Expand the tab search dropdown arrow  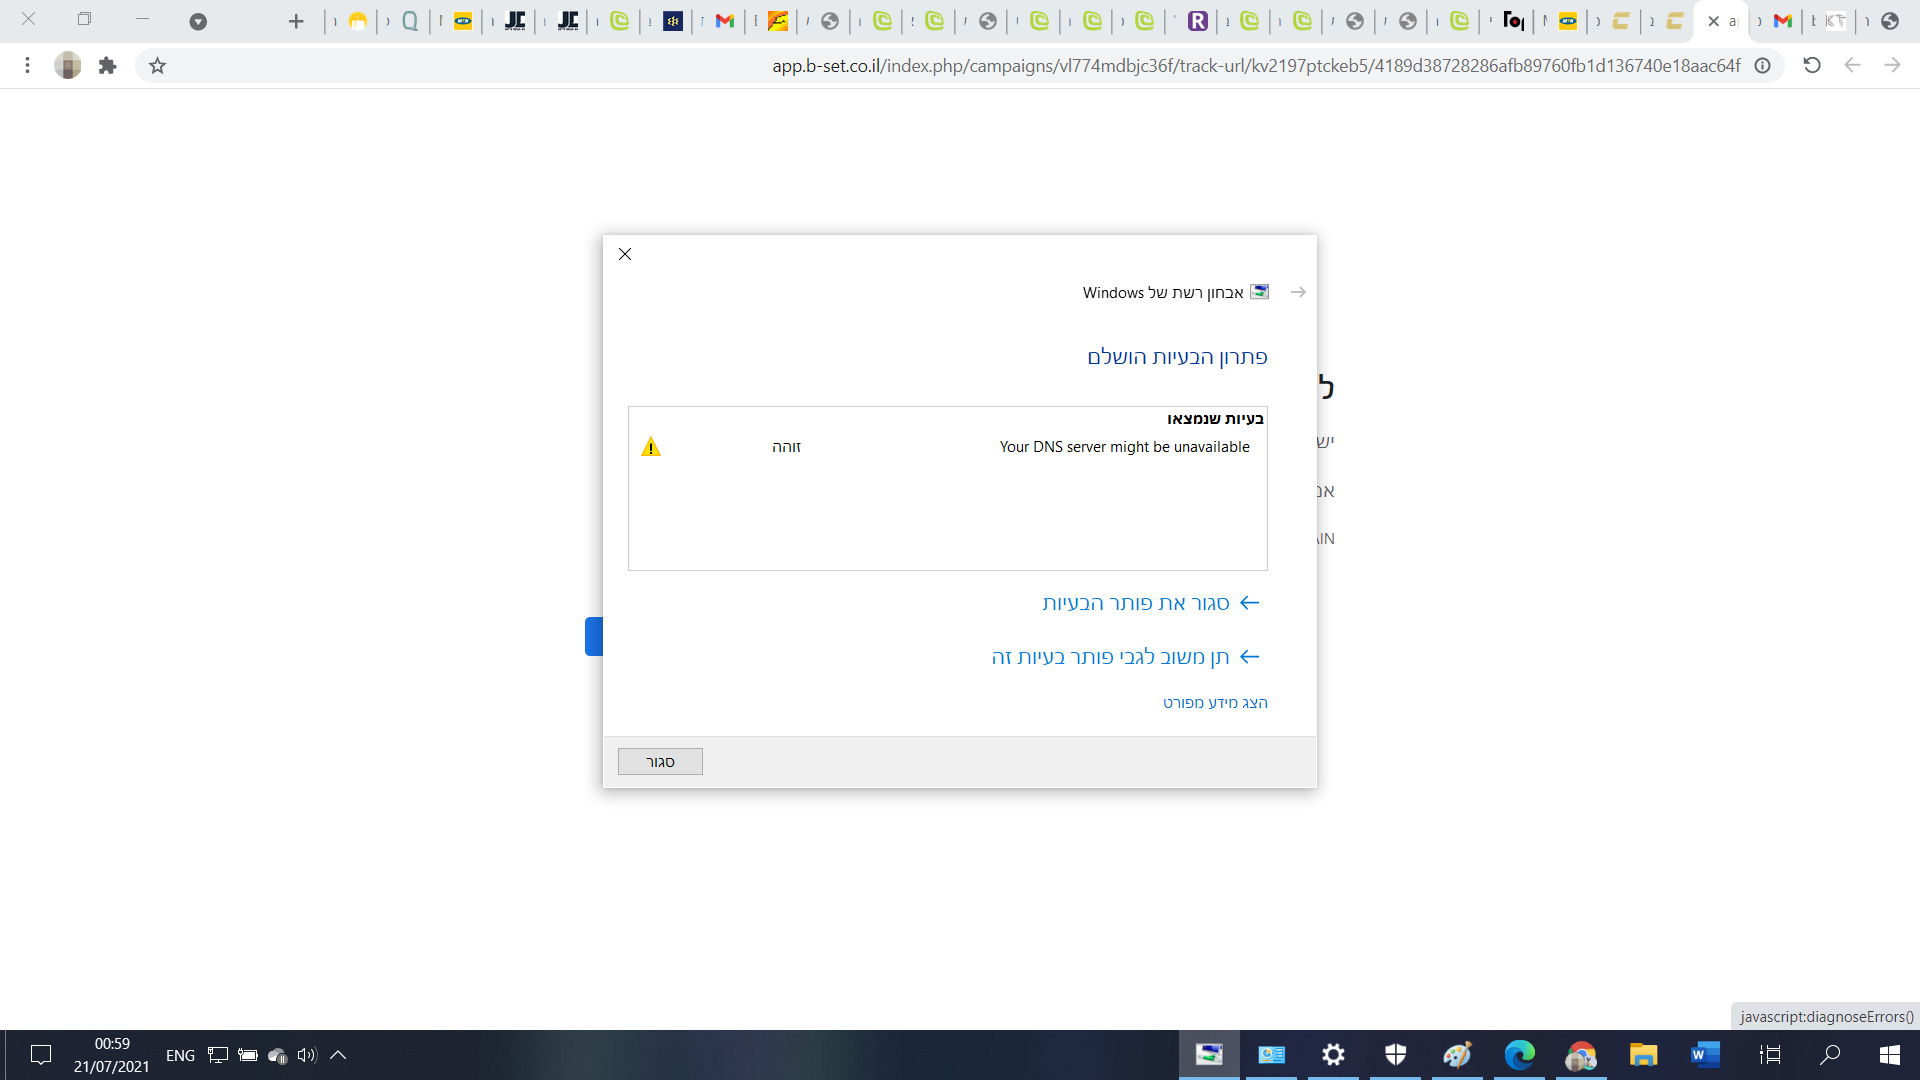pyautogui.click(x=198, y=21)
